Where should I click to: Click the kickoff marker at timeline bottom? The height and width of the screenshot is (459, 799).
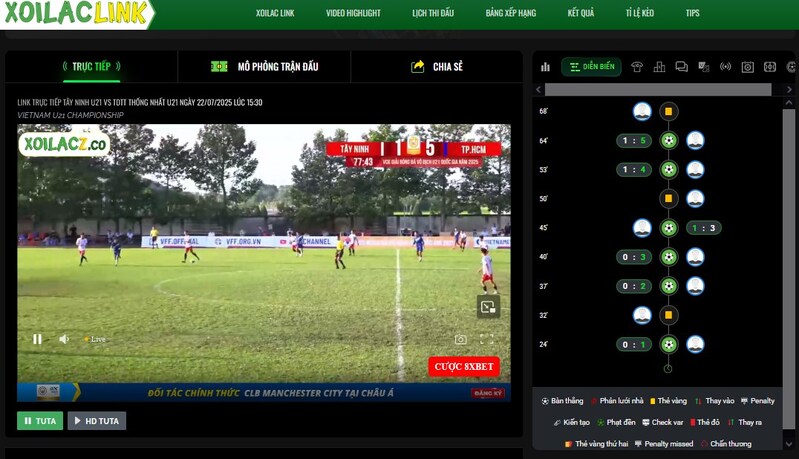668,368
